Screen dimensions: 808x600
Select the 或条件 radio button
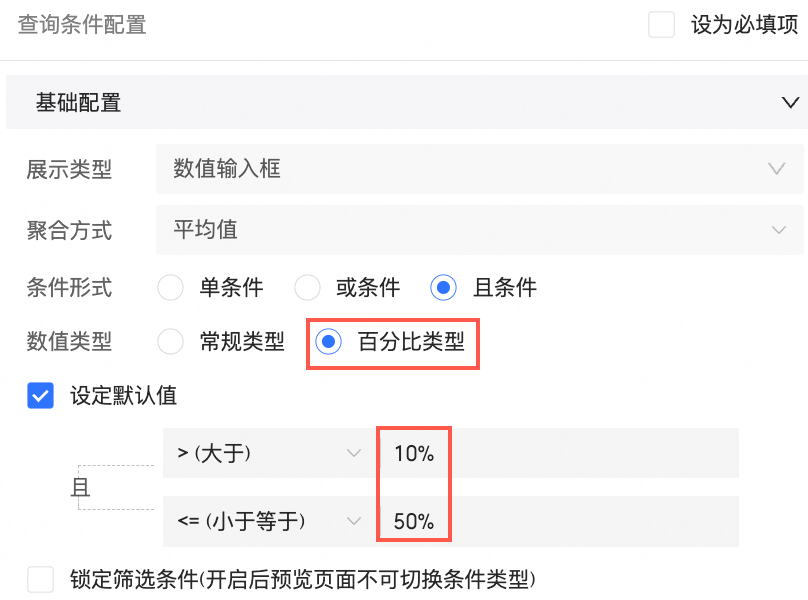[x=307, y=288]
